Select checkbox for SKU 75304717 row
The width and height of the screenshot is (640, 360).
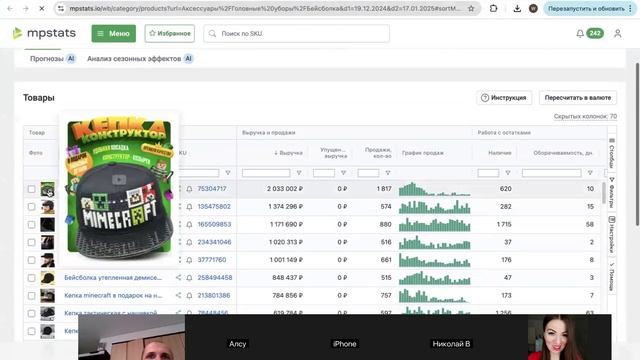point(31,189)
